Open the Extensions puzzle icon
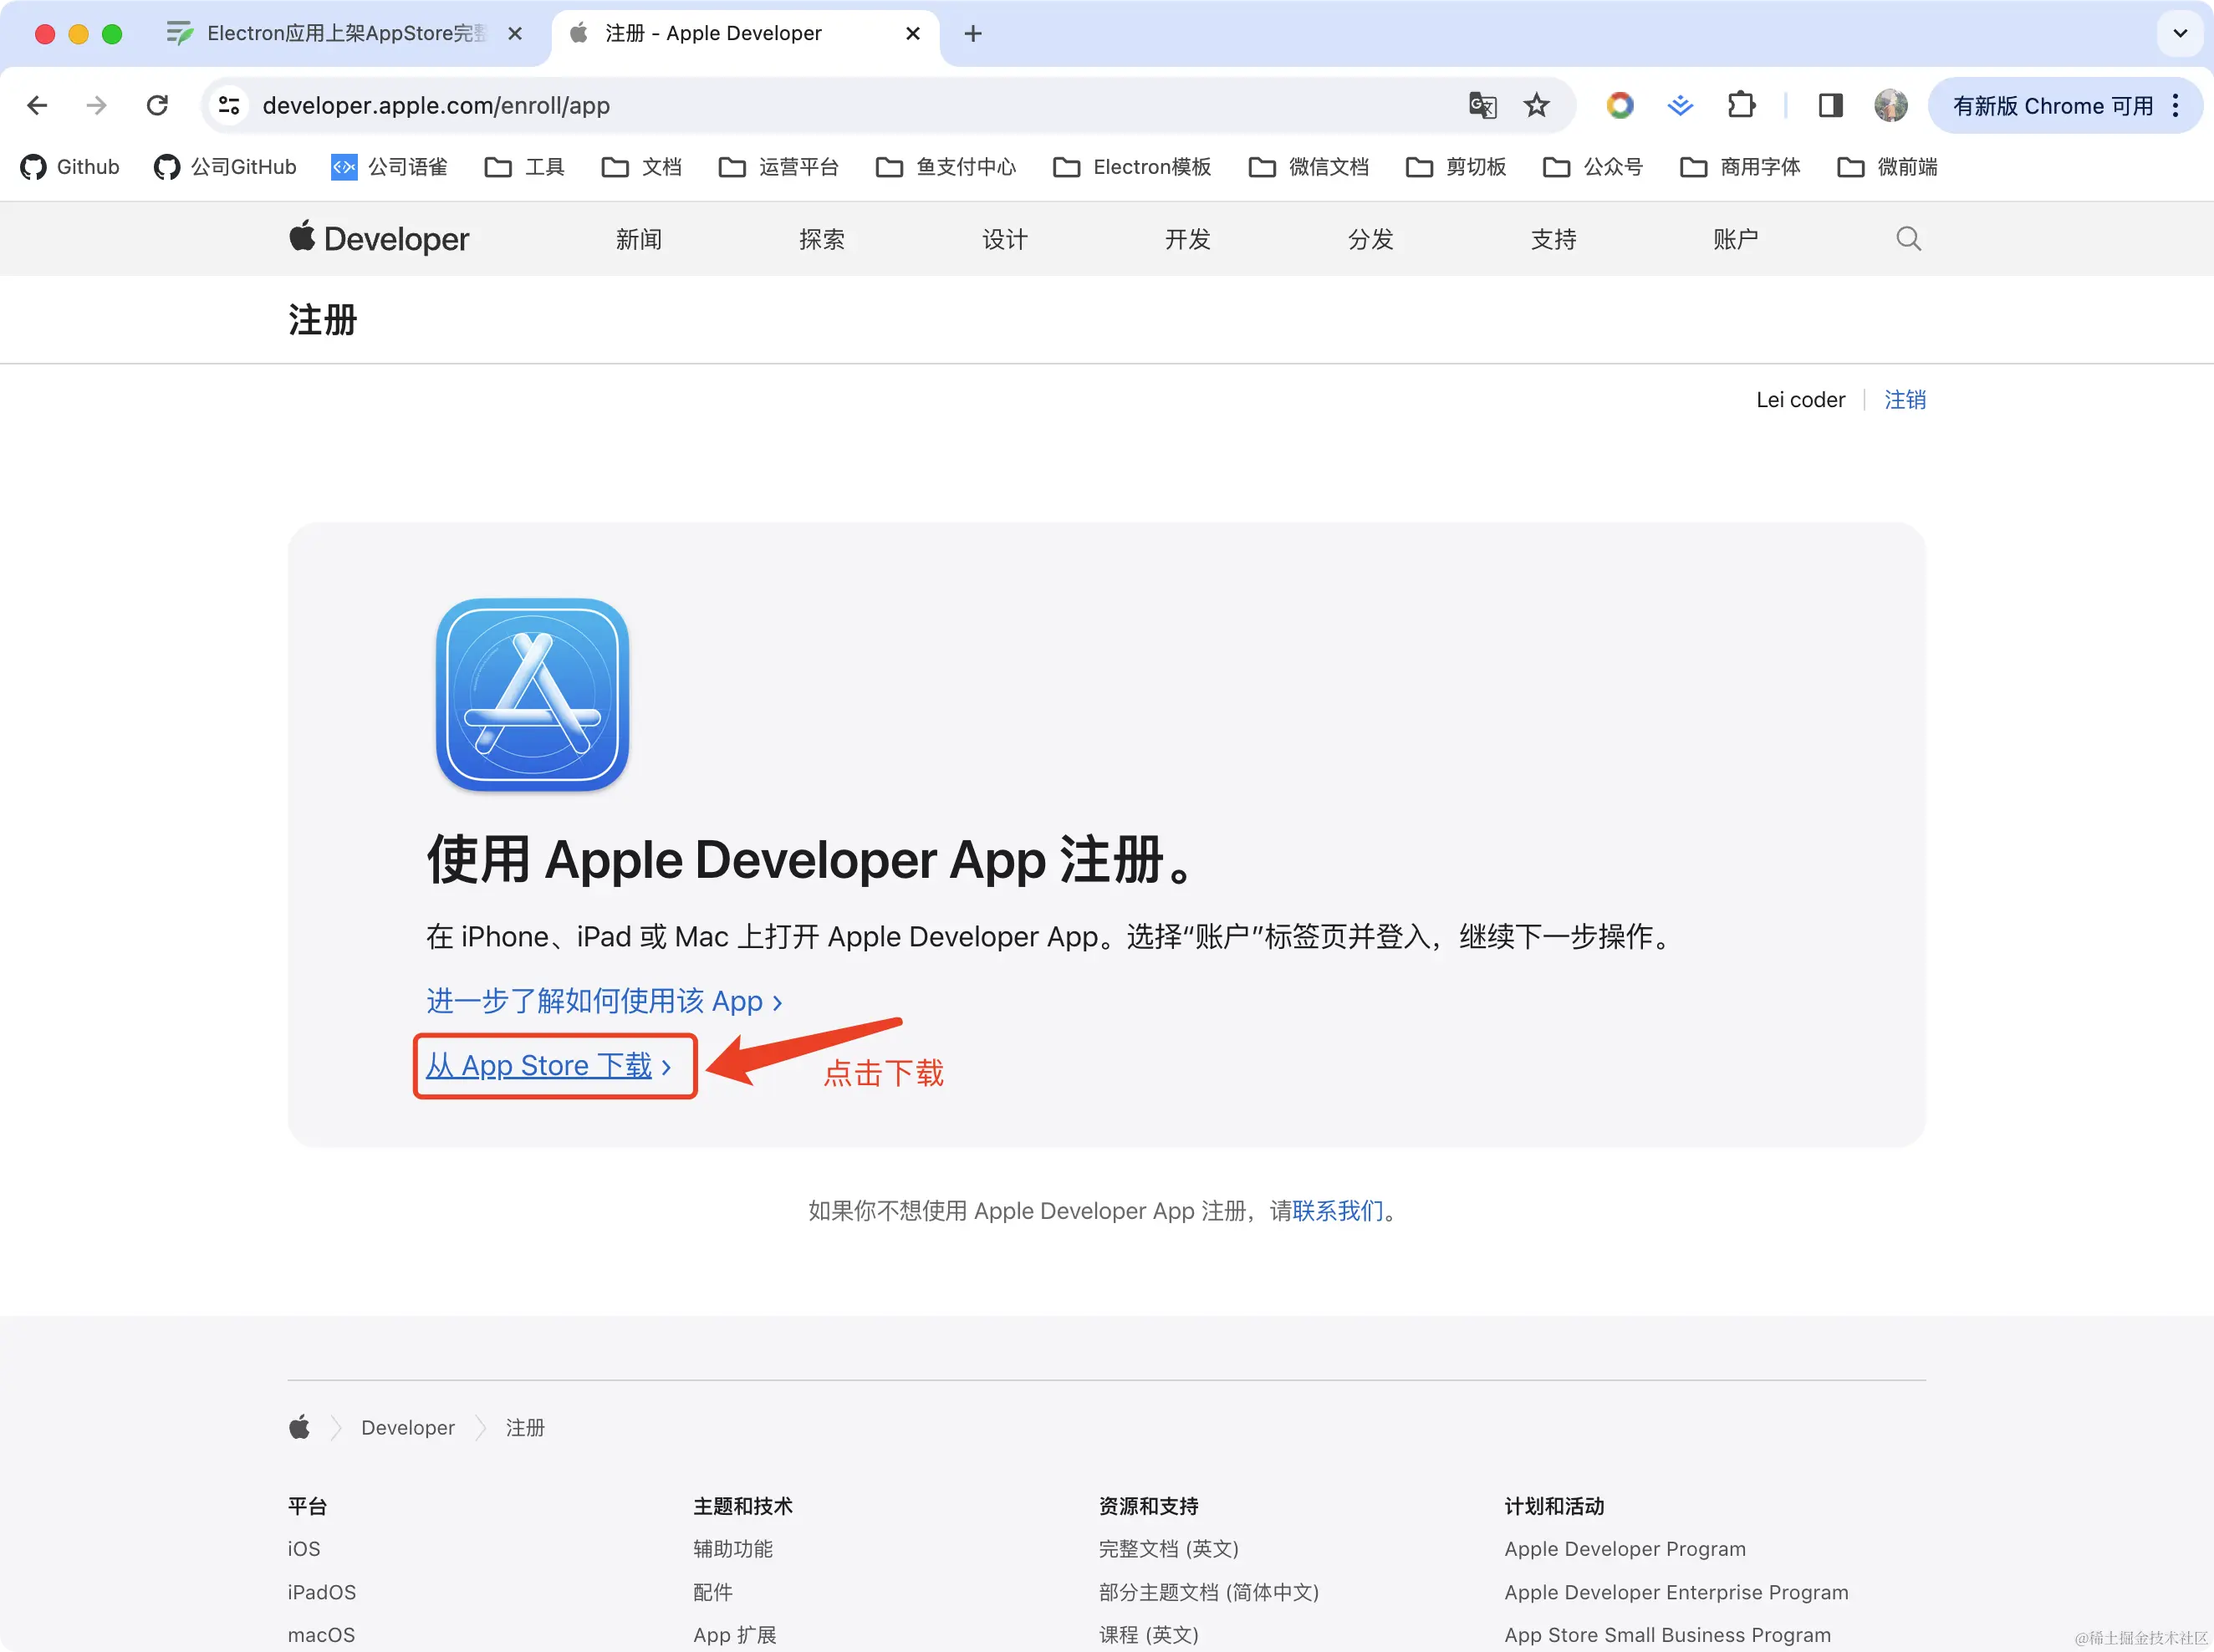The height and width of the screenshot is (1652, 2214). tap(1741, 105)
